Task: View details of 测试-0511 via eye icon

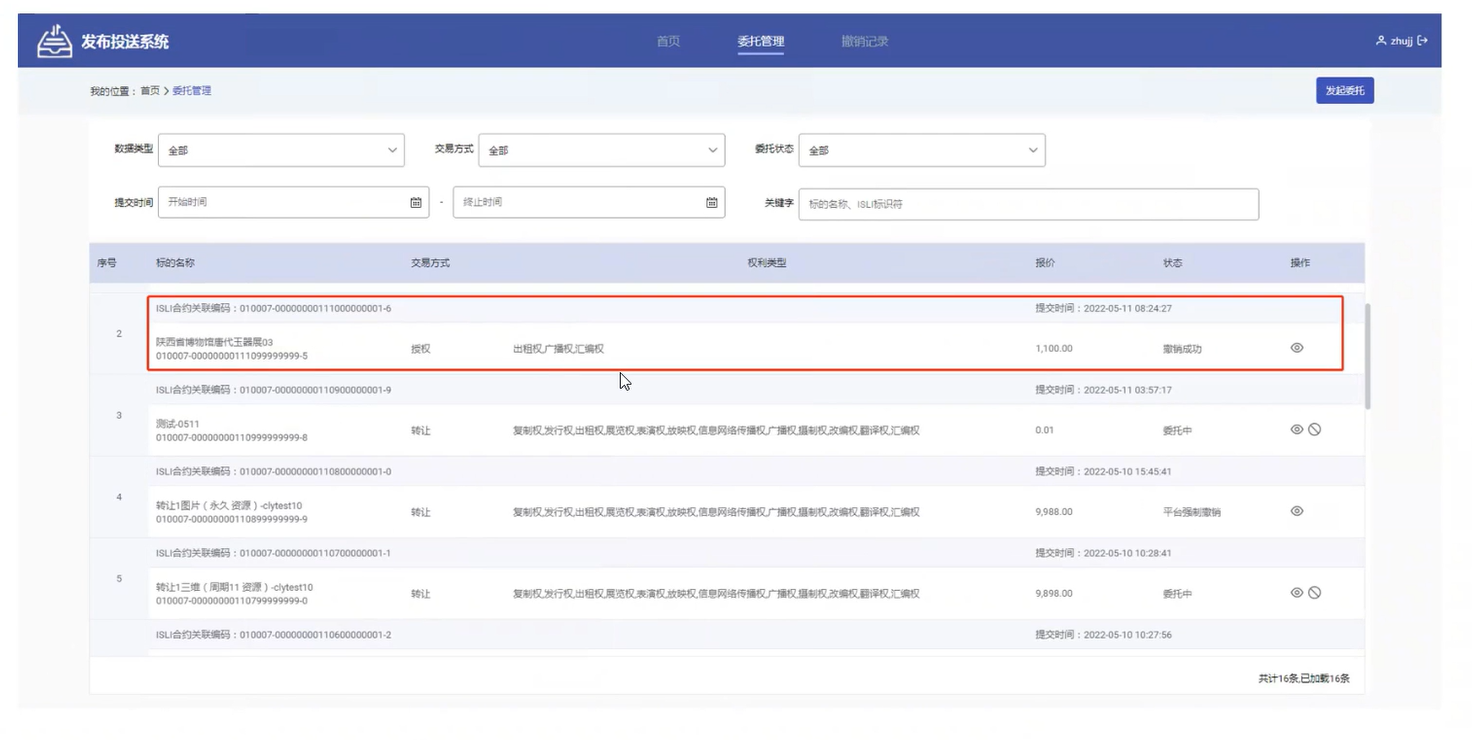Action: (x=1297, y=430)
